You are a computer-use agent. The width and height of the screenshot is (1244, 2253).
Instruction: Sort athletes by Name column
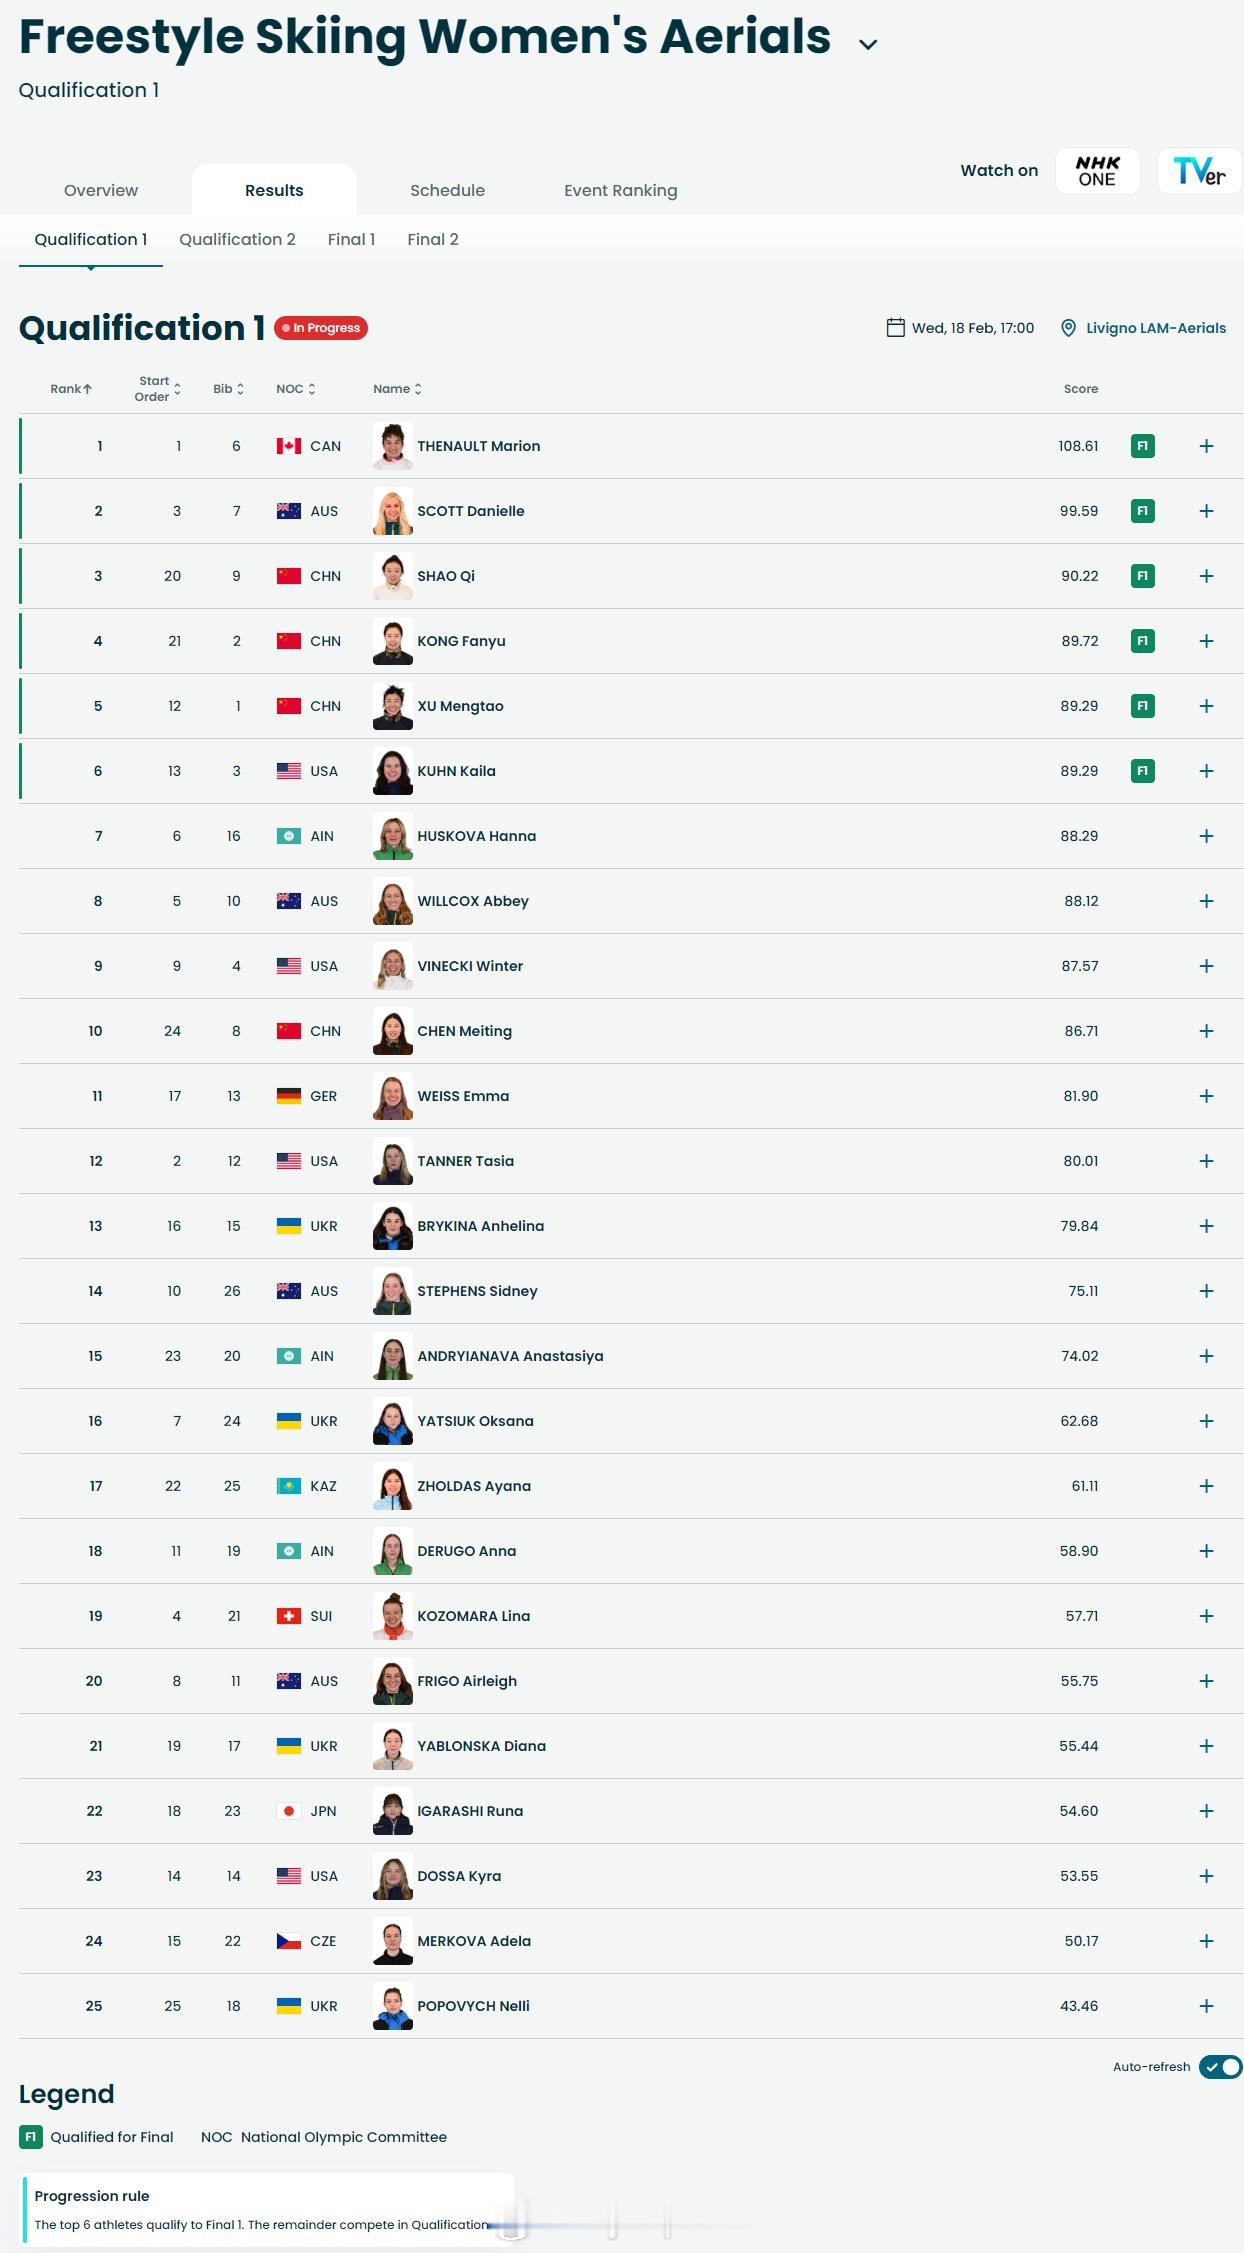(x=396, y=389)
